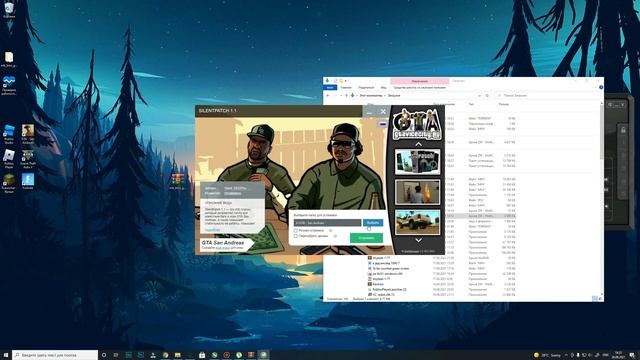The width and height of the screenshot is (640, 360).
Task: Click the green install button in SilentPatch installer
Action: point(366,238)
